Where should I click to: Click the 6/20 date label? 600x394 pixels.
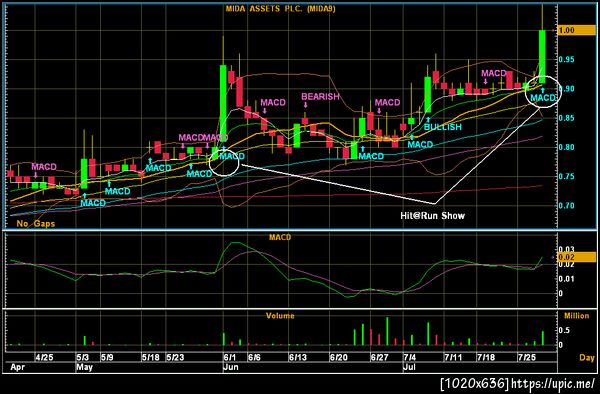pos(339,358)
